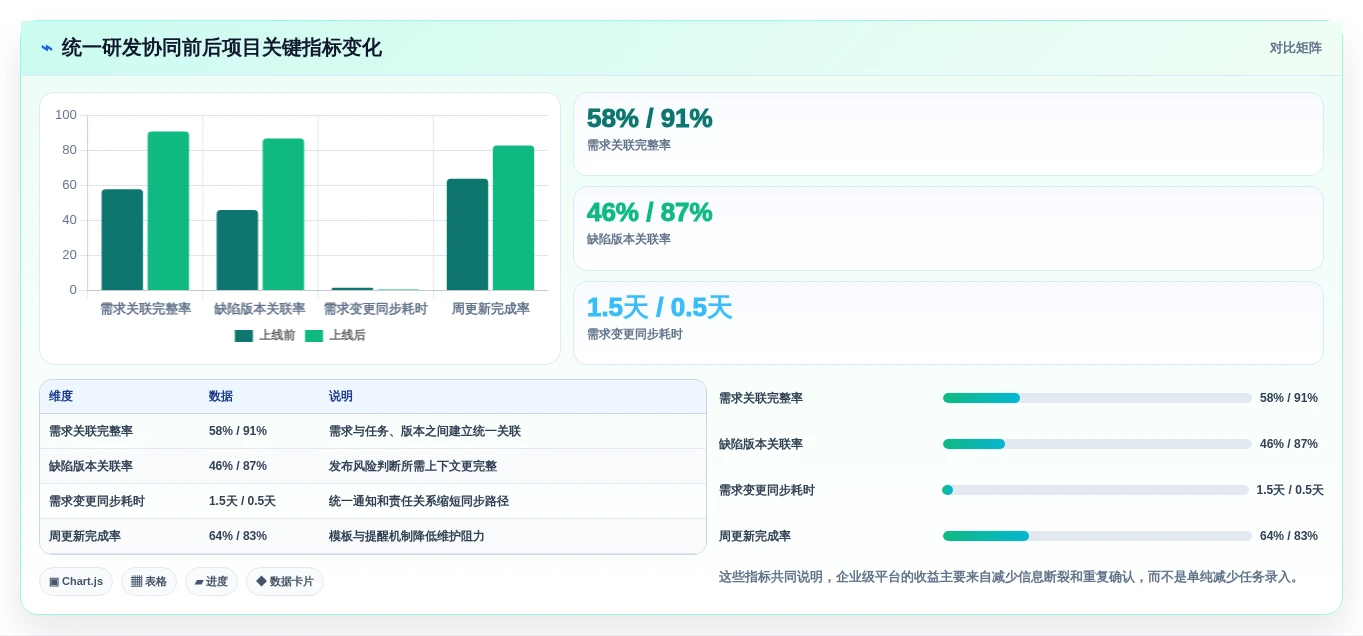Click the 需求关联完整率 chart axis label
This screenshot has width=1363, height=636.
coord(145,309)
